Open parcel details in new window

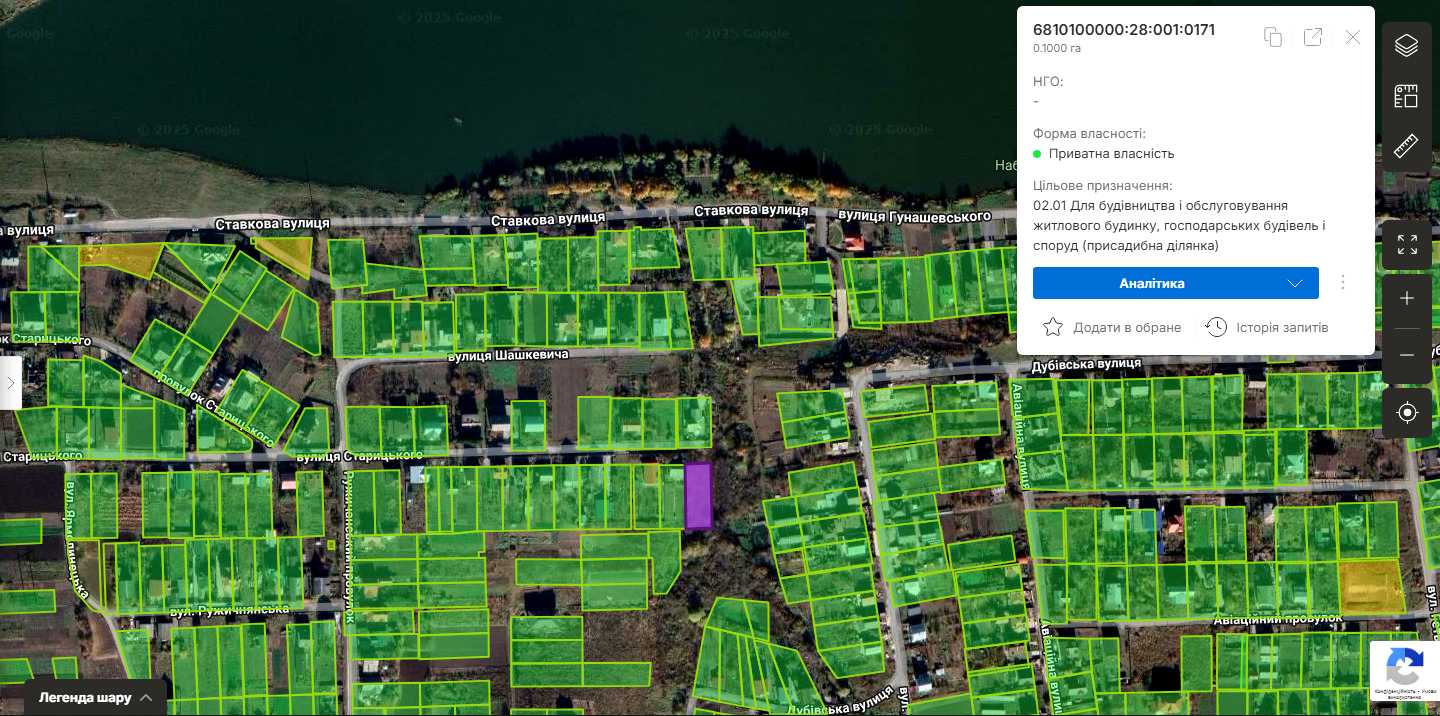click(1313, 37)
